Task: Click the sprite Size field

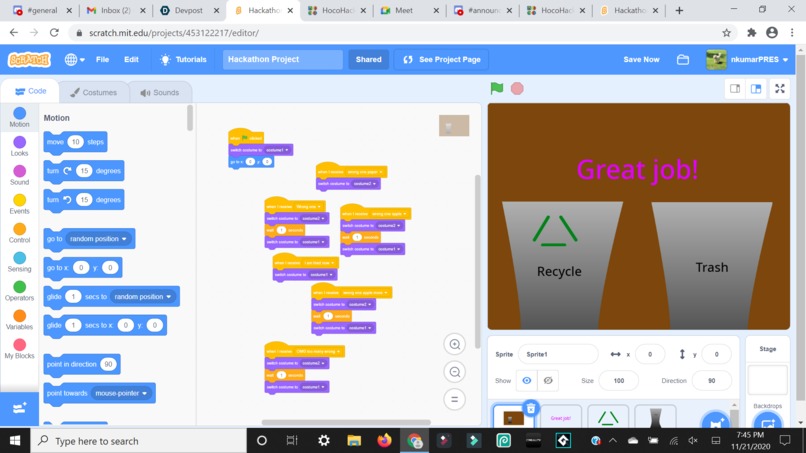Action: point(618,381)
